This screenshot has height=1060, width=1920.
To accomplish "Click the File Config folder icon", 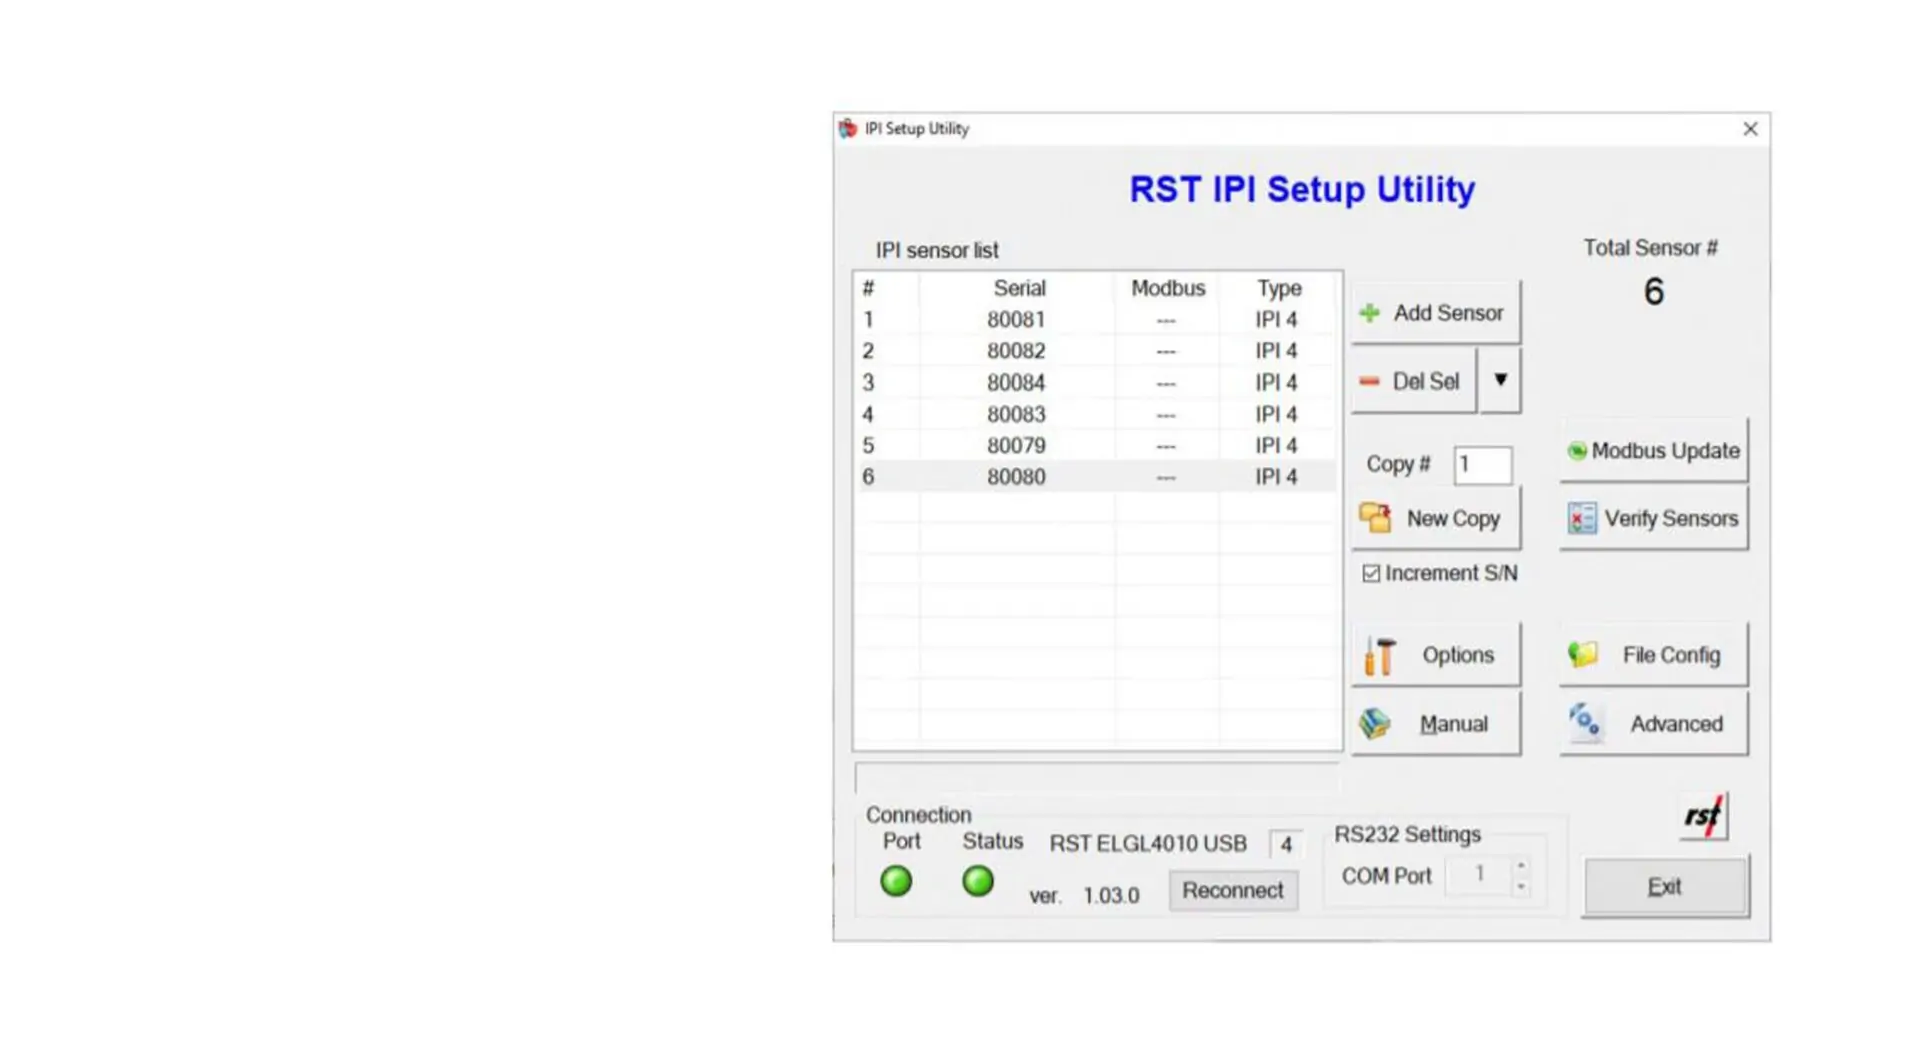I will (x=1583, y=655).
